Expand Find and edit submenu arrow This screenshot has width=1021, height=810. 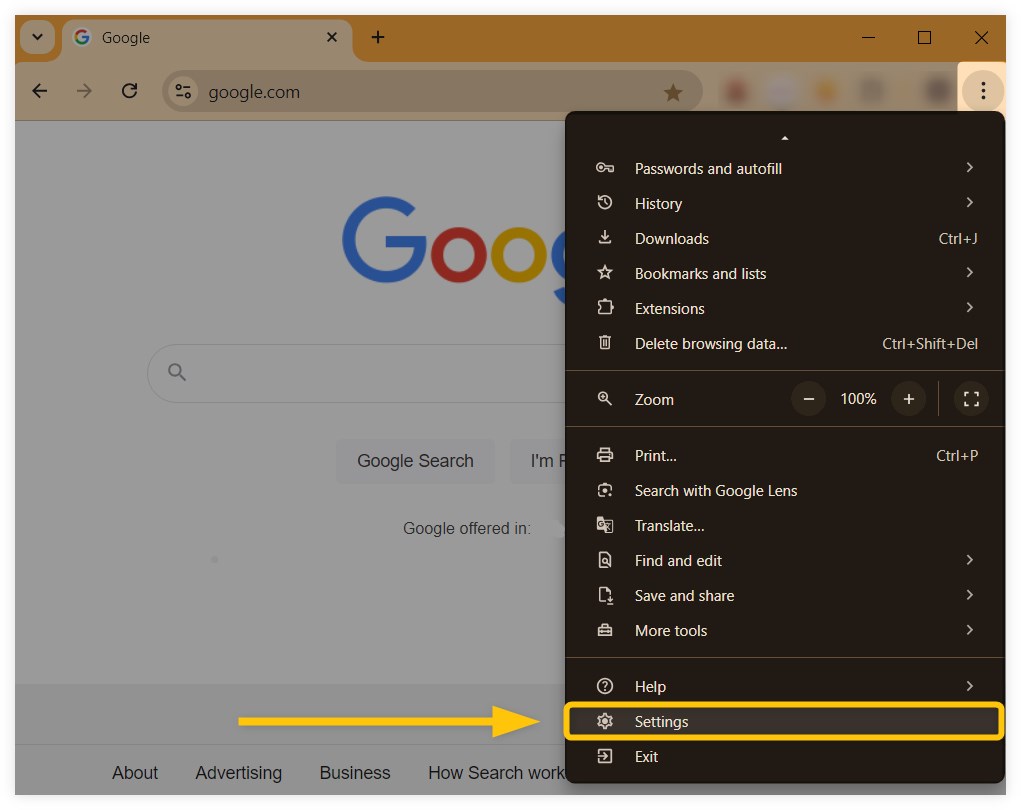pyautogui.click(x=970, y=560)
